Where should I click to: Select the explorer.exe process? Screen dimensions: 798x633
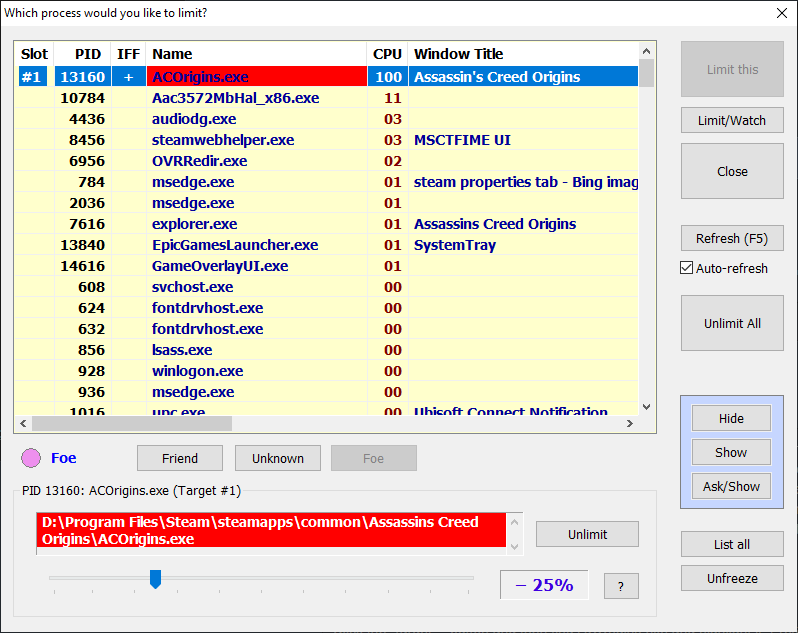(x=326, y=224)
